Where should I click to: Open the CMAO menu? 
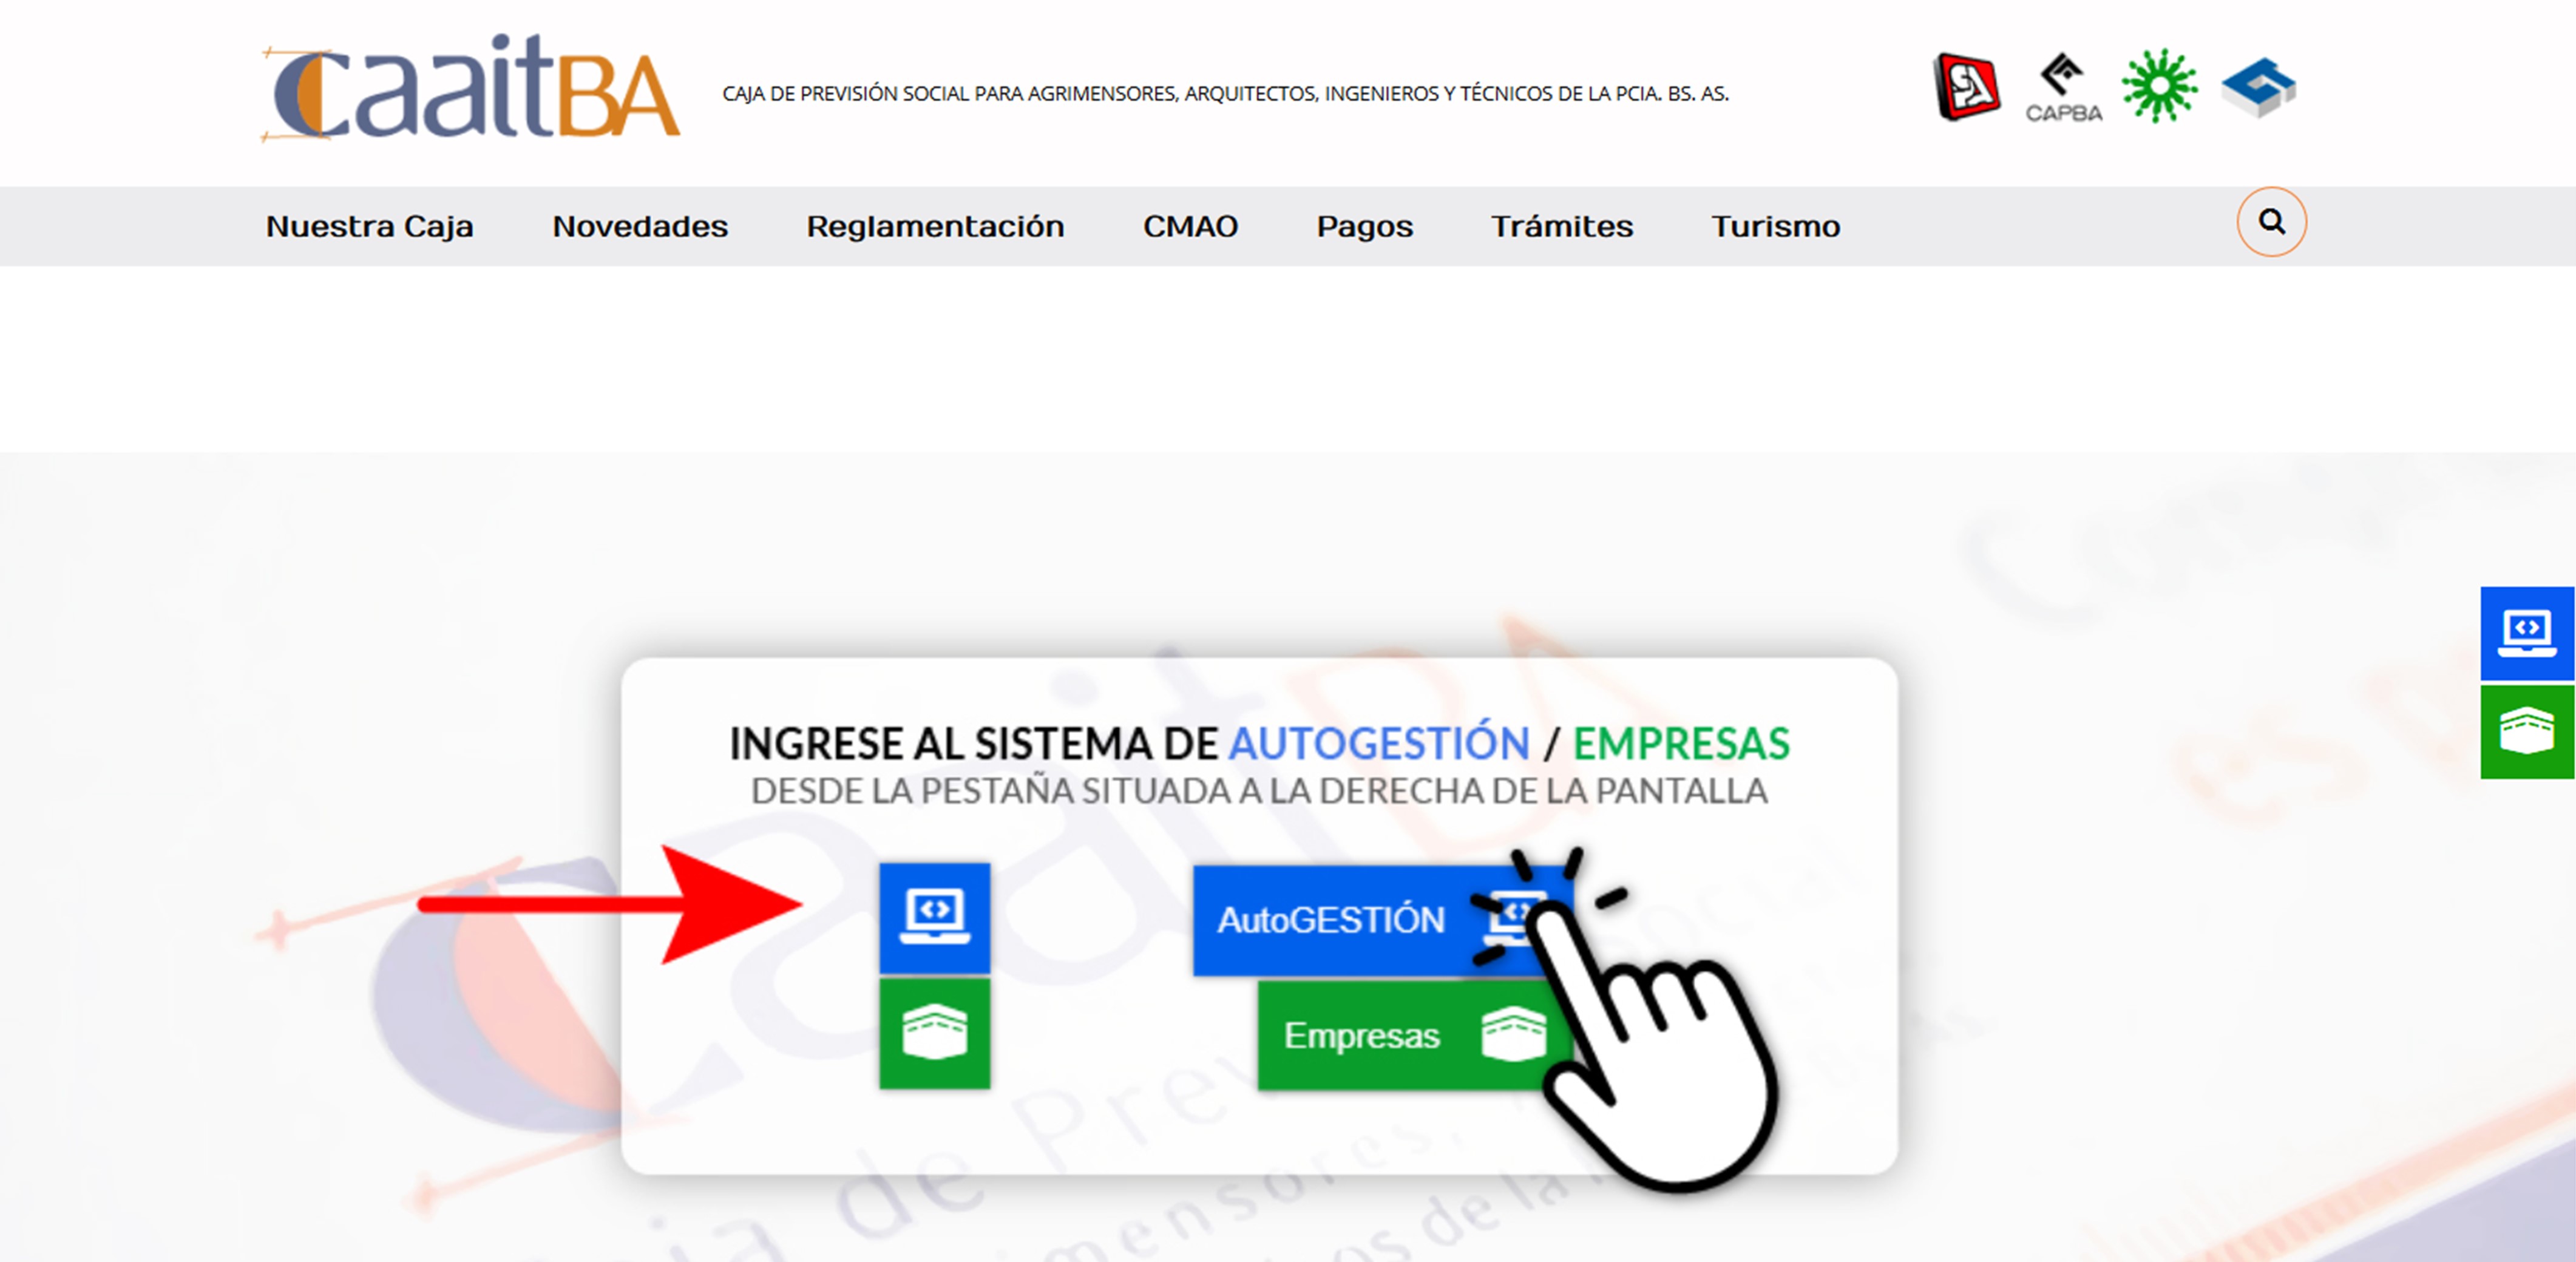tap(1190, 226)
